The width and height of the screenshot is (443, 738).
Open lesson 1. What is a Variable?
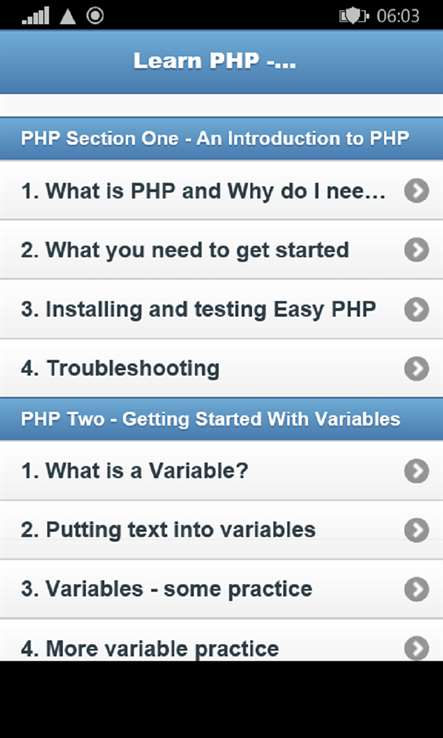click(221, 471)
